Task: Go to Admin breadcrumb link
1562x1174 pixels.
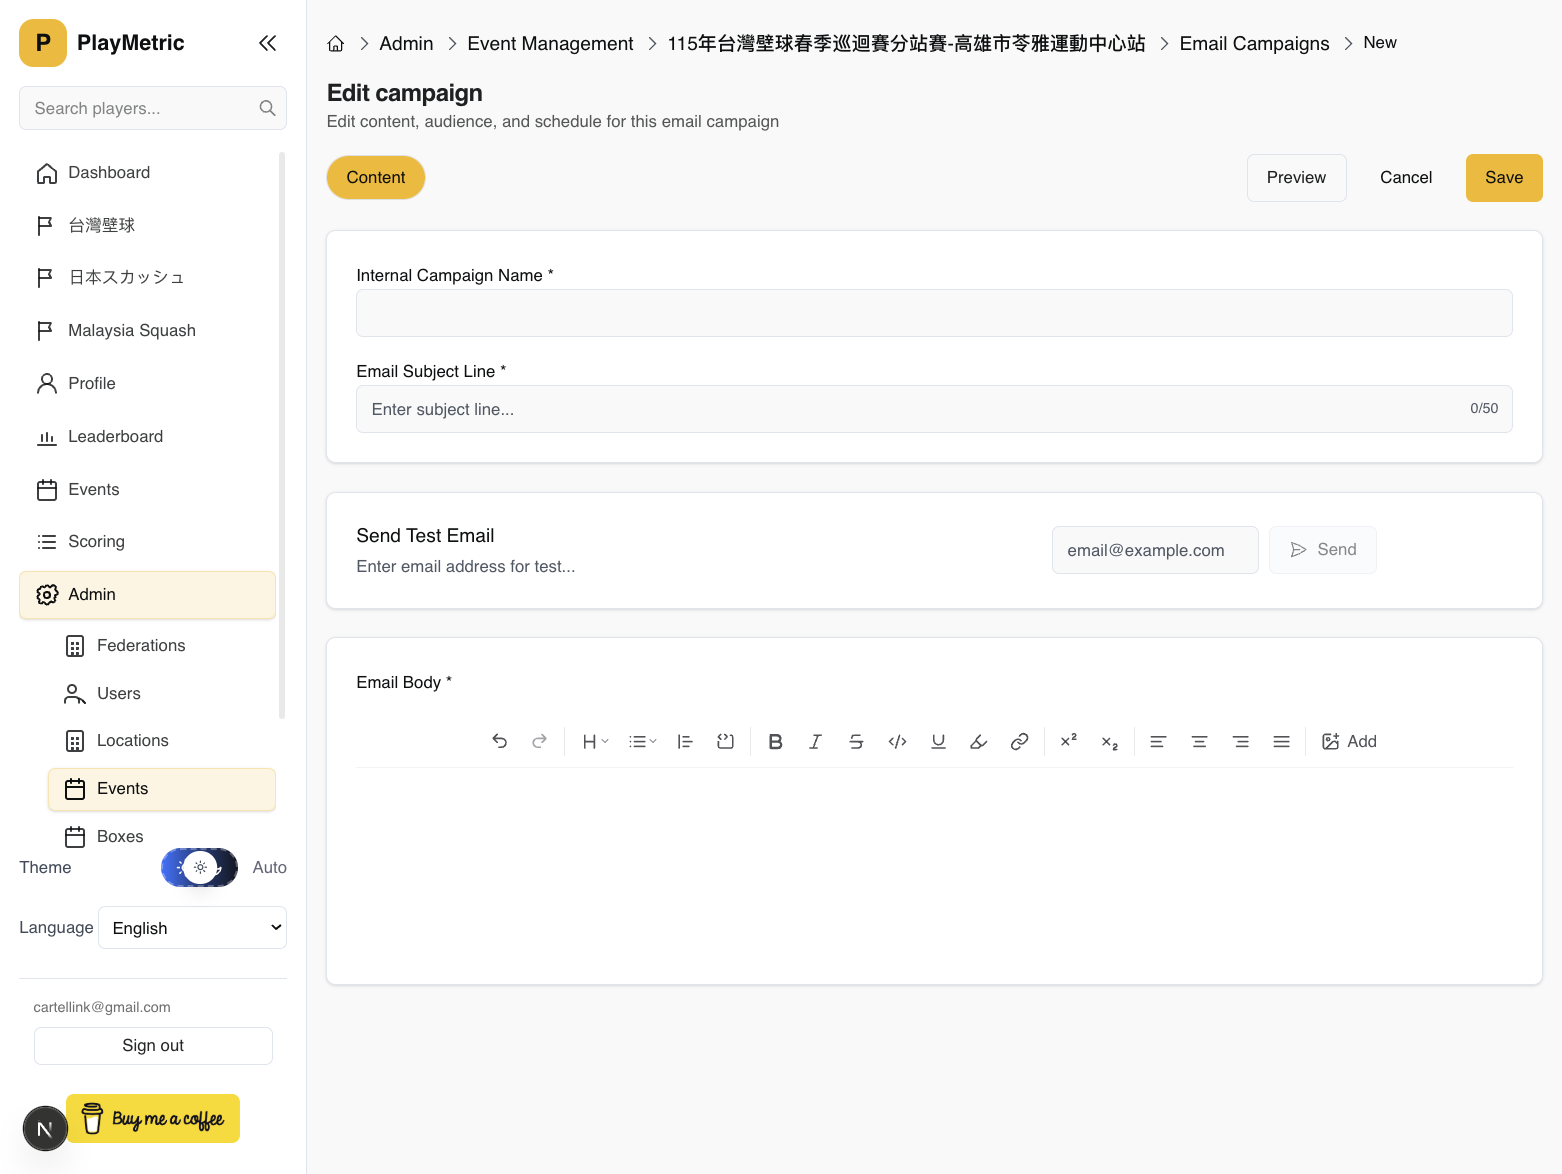Action: coord(406,44)
